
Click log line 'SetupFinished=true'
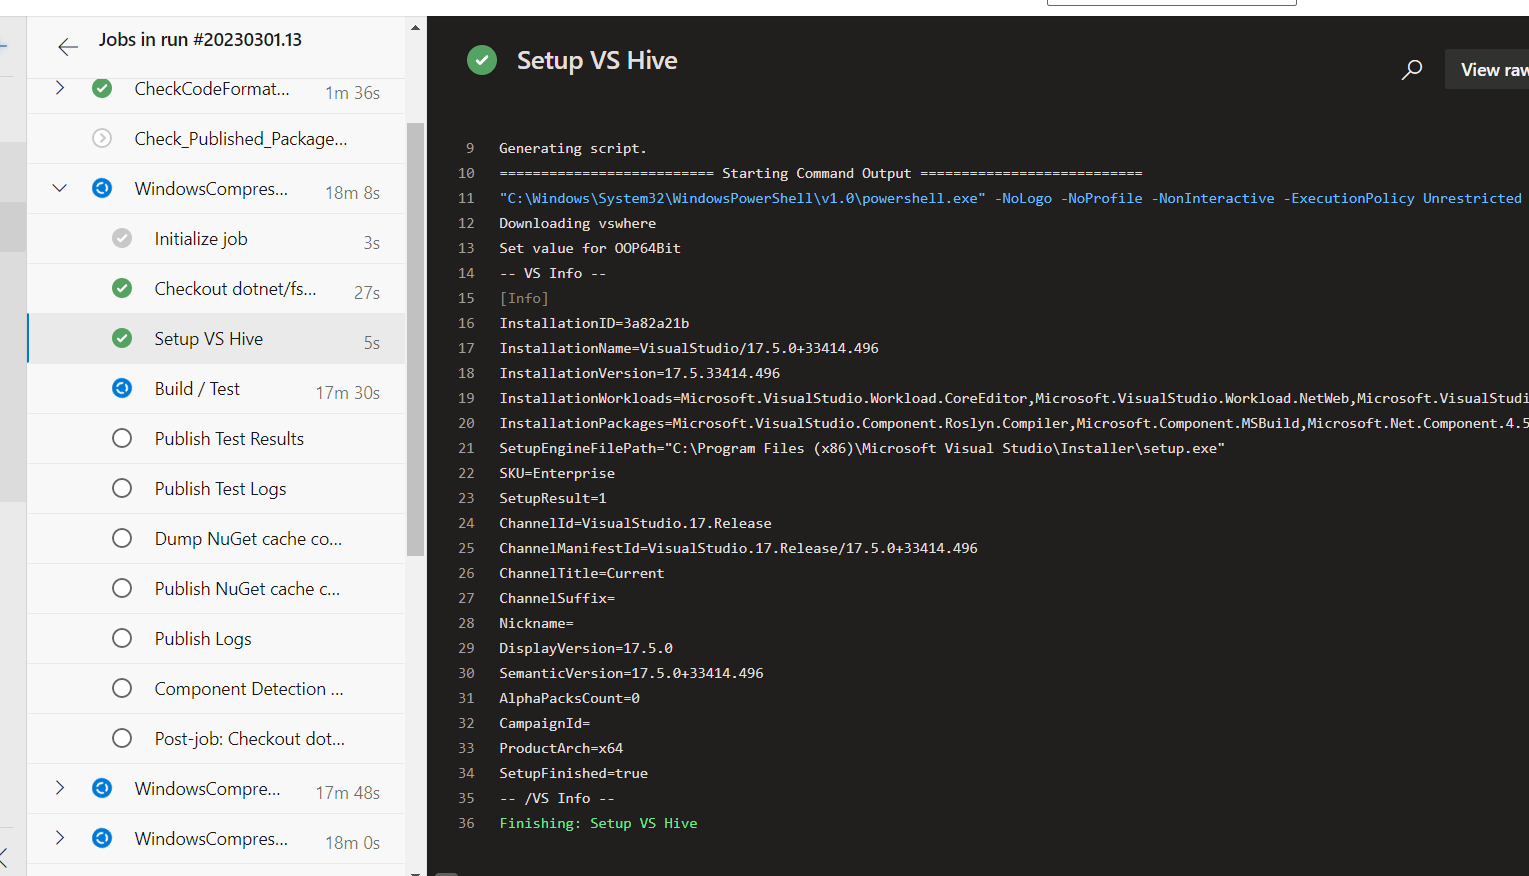574,773
